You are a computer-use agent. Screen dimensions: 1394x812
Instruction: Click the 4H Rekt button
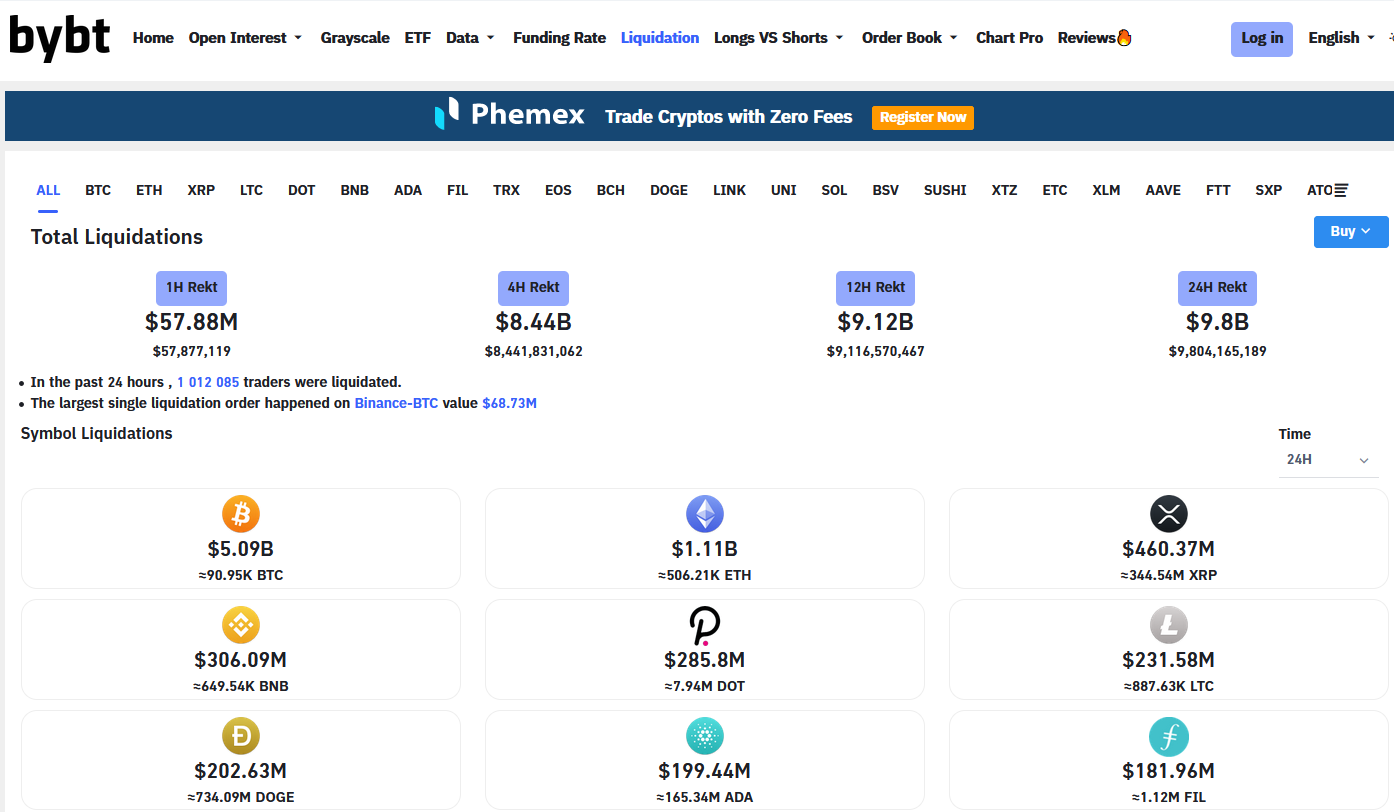(x=534, y=288)
